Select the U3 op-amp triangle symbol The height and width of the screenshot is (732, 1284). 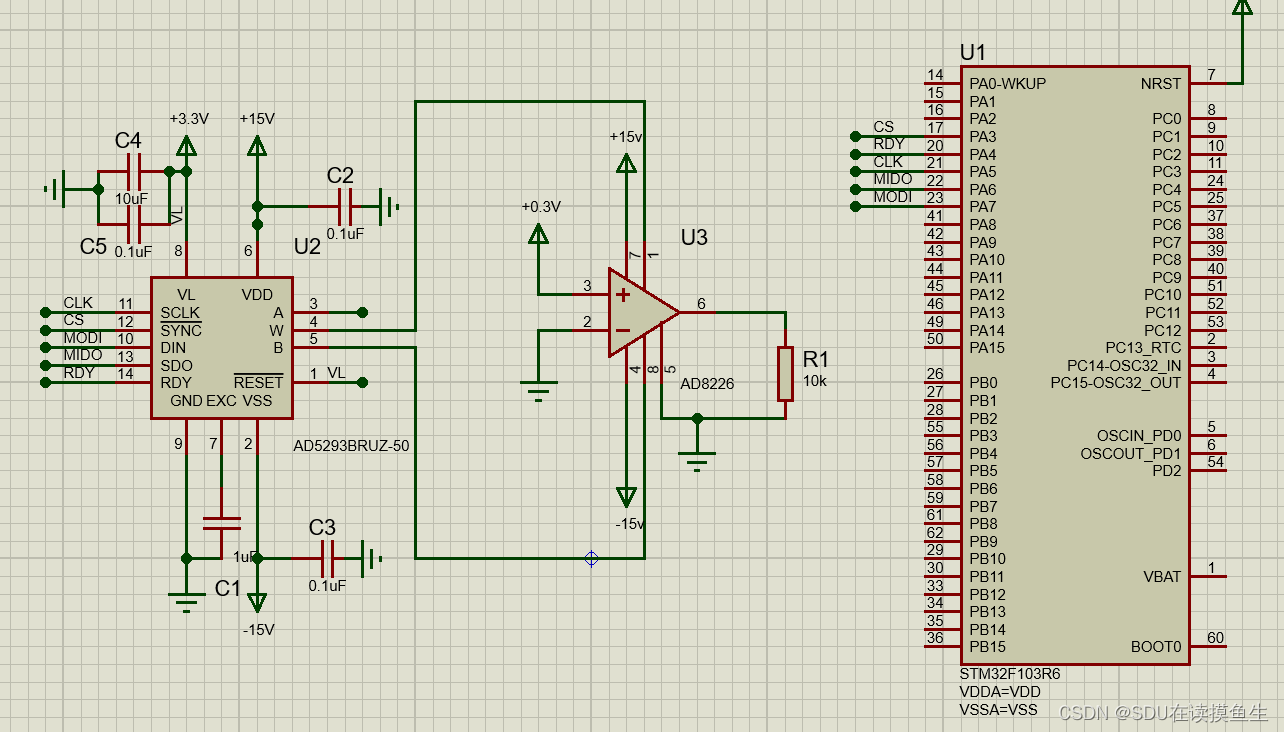click(x=644, y=312)
